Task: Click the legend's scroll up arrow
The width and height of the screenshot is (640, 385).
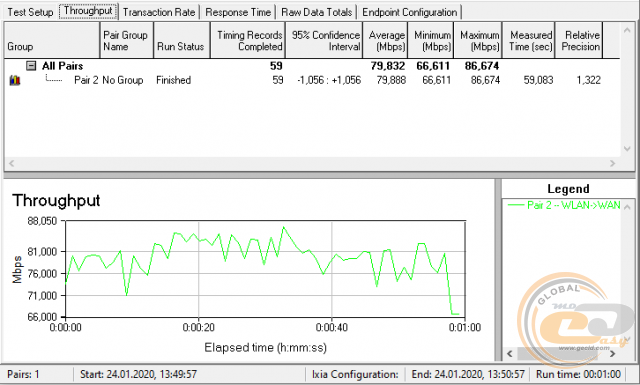Action: click(627, 207)
